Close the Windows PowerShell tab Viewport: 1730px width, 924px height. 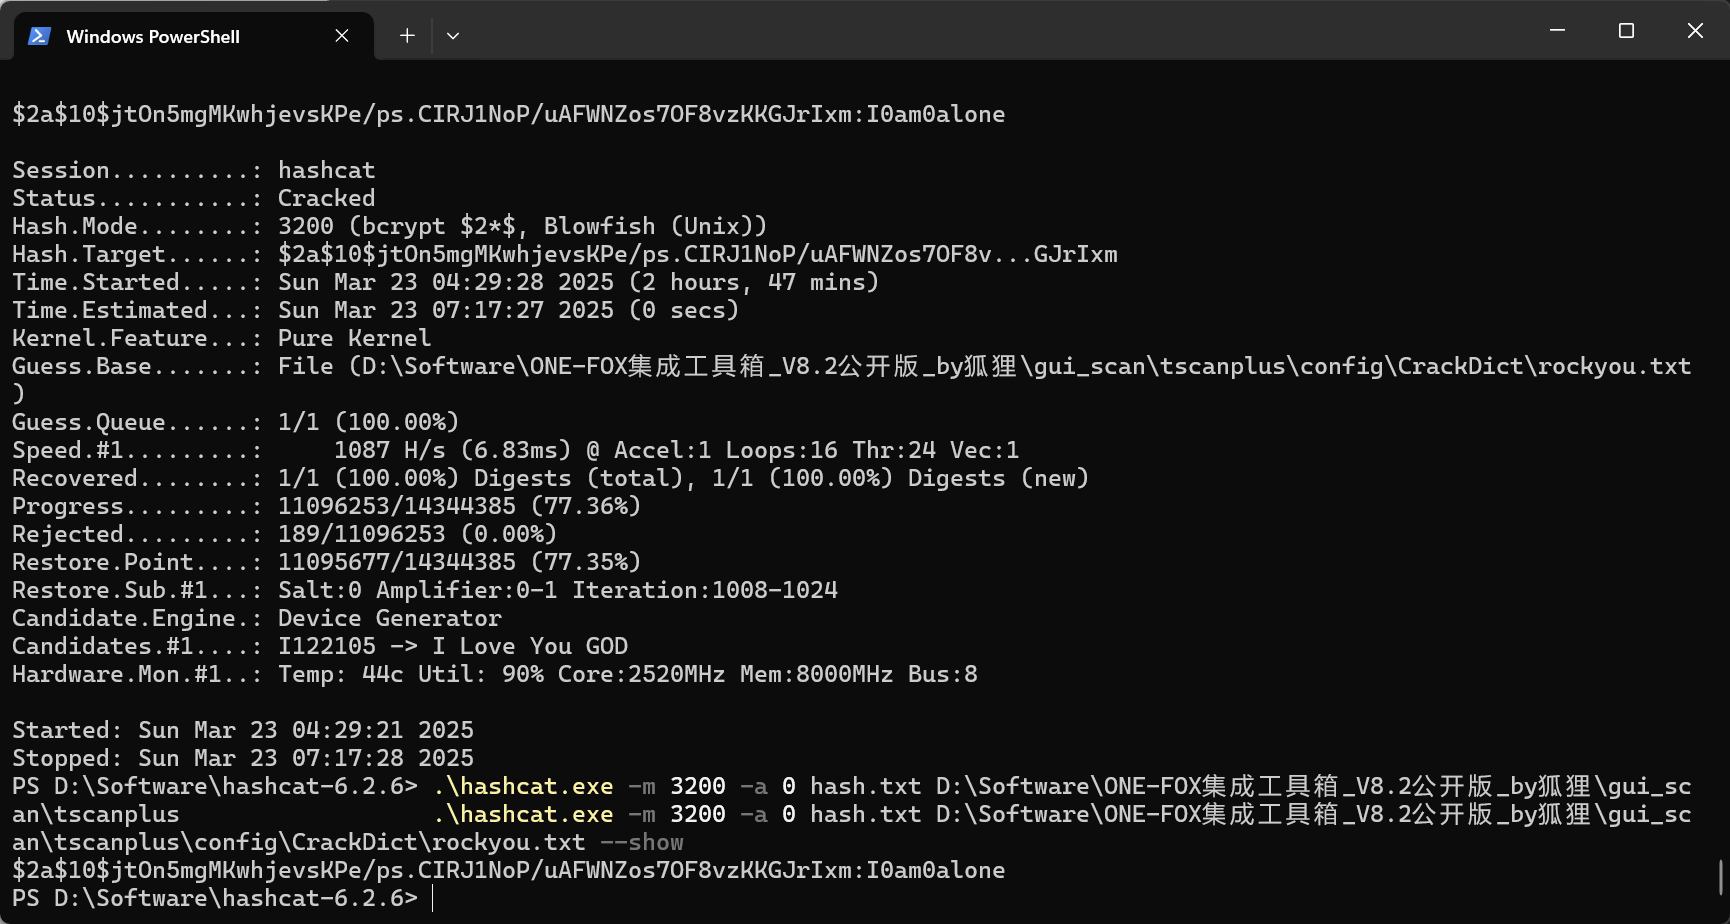coord(342,36)
